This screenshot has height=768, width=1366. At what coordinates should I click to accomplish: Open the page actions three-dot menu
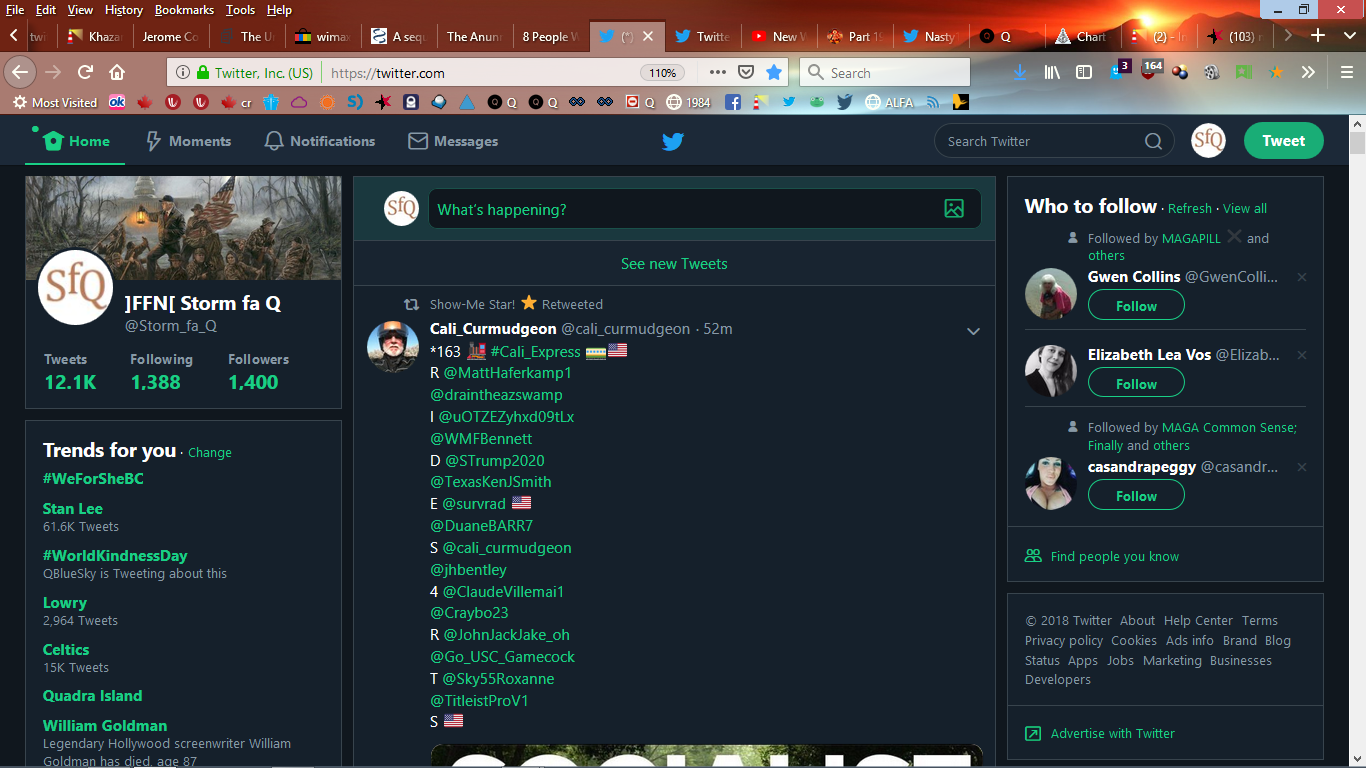pos(717,72)
